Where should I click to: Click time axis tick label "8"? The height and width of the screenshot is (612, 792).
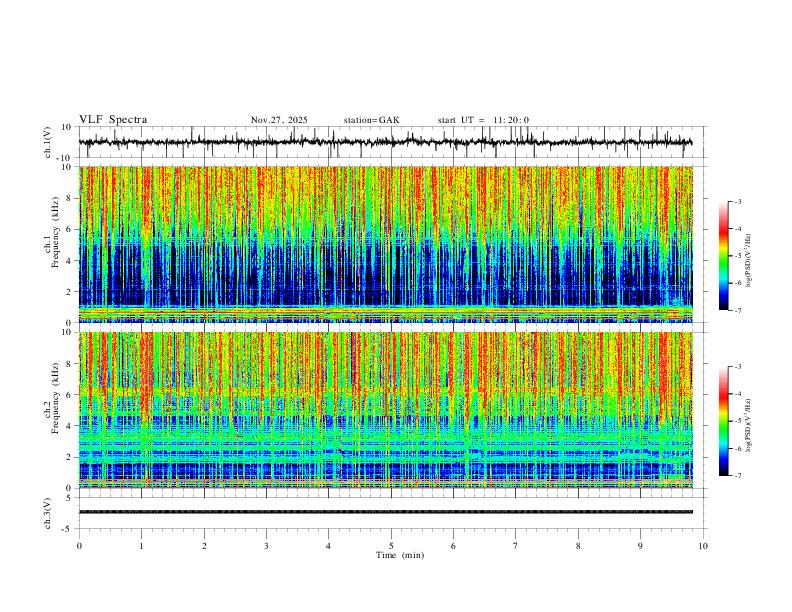pyautogui.click(x=578, y=546)
